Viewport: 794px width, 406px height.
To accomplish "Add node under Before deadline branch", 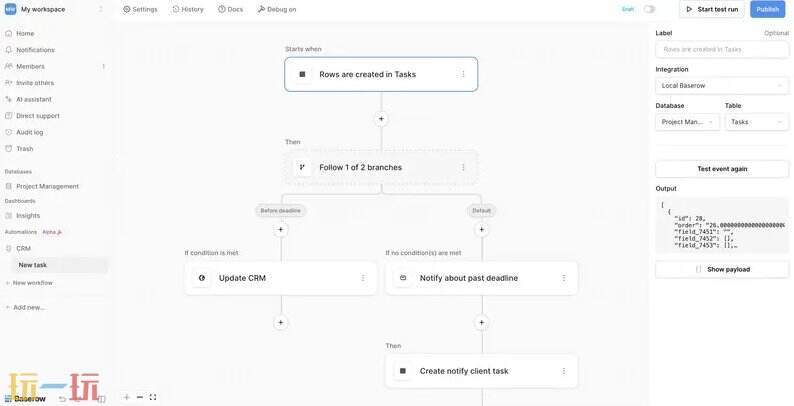I will (281, 229).
